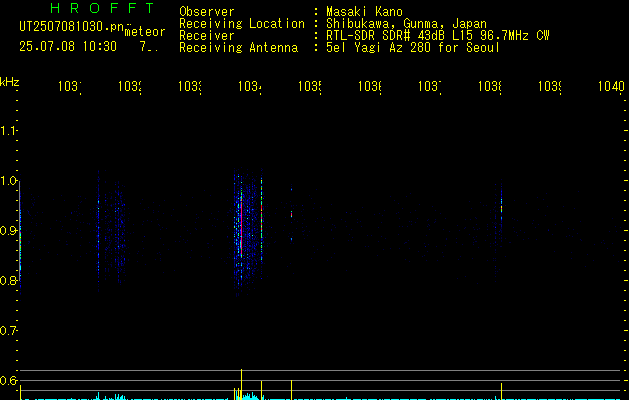Click the 0.8 frequency axis label
This screenshot has width=629, height=400.
[x=8, y=280]
